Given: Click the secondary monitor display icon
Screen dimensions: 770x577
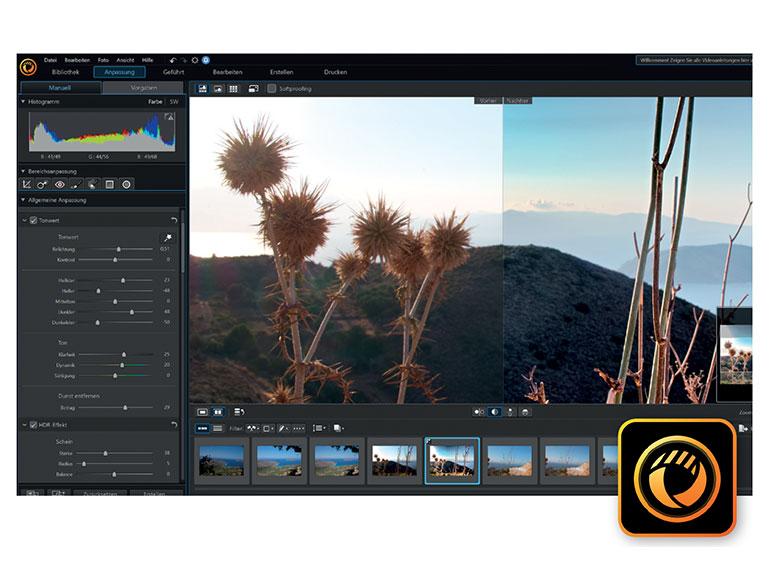Looking at the screenshot, I should pos(253,88).
